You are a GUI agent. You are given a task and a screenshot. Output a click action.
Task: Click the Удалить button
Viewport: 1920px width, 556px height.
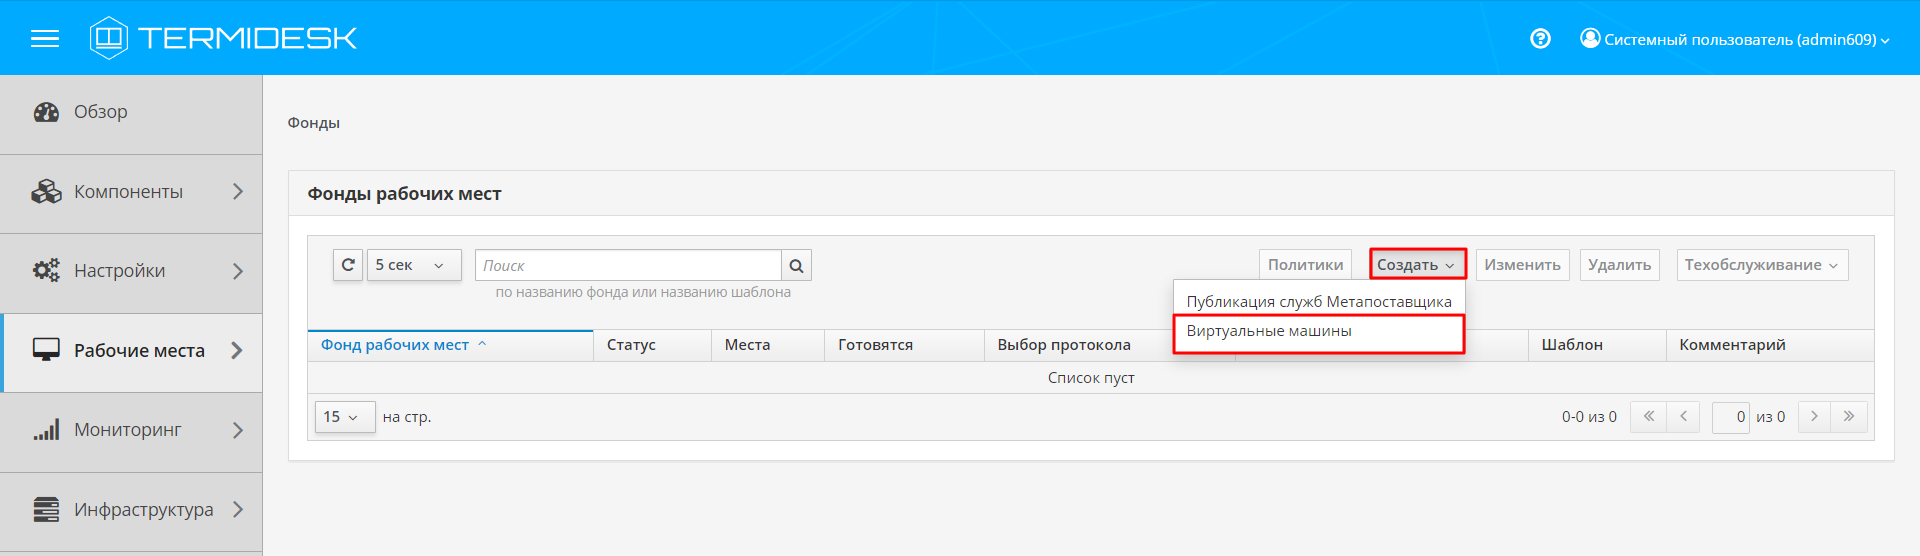(1619, 265)
